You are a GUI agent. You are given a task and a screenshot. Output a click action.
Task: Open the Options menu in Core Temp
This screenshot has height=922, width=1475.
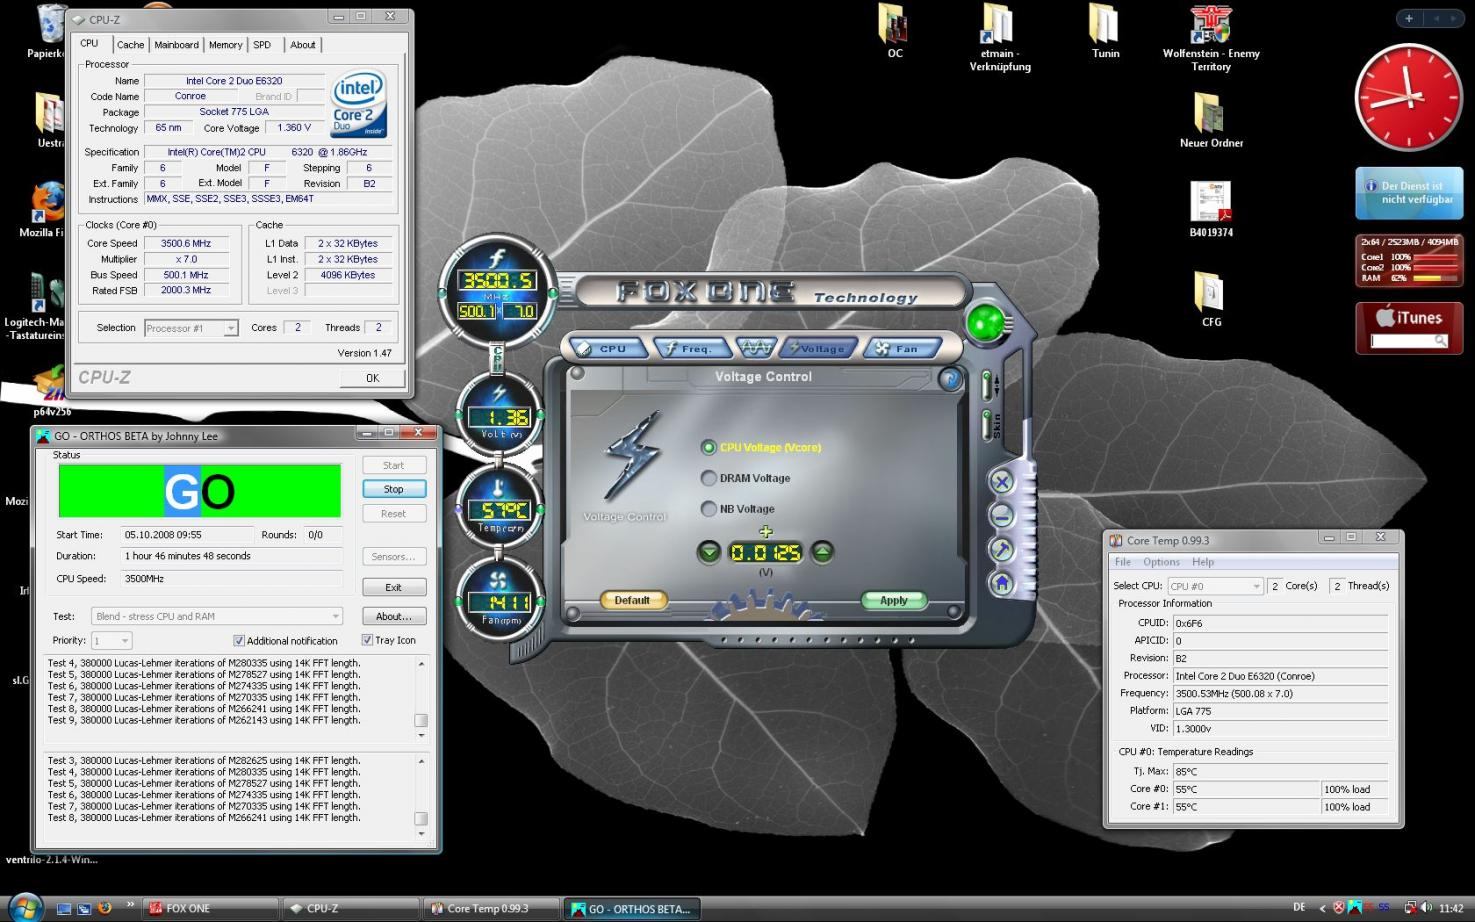tap(1161, 562)
